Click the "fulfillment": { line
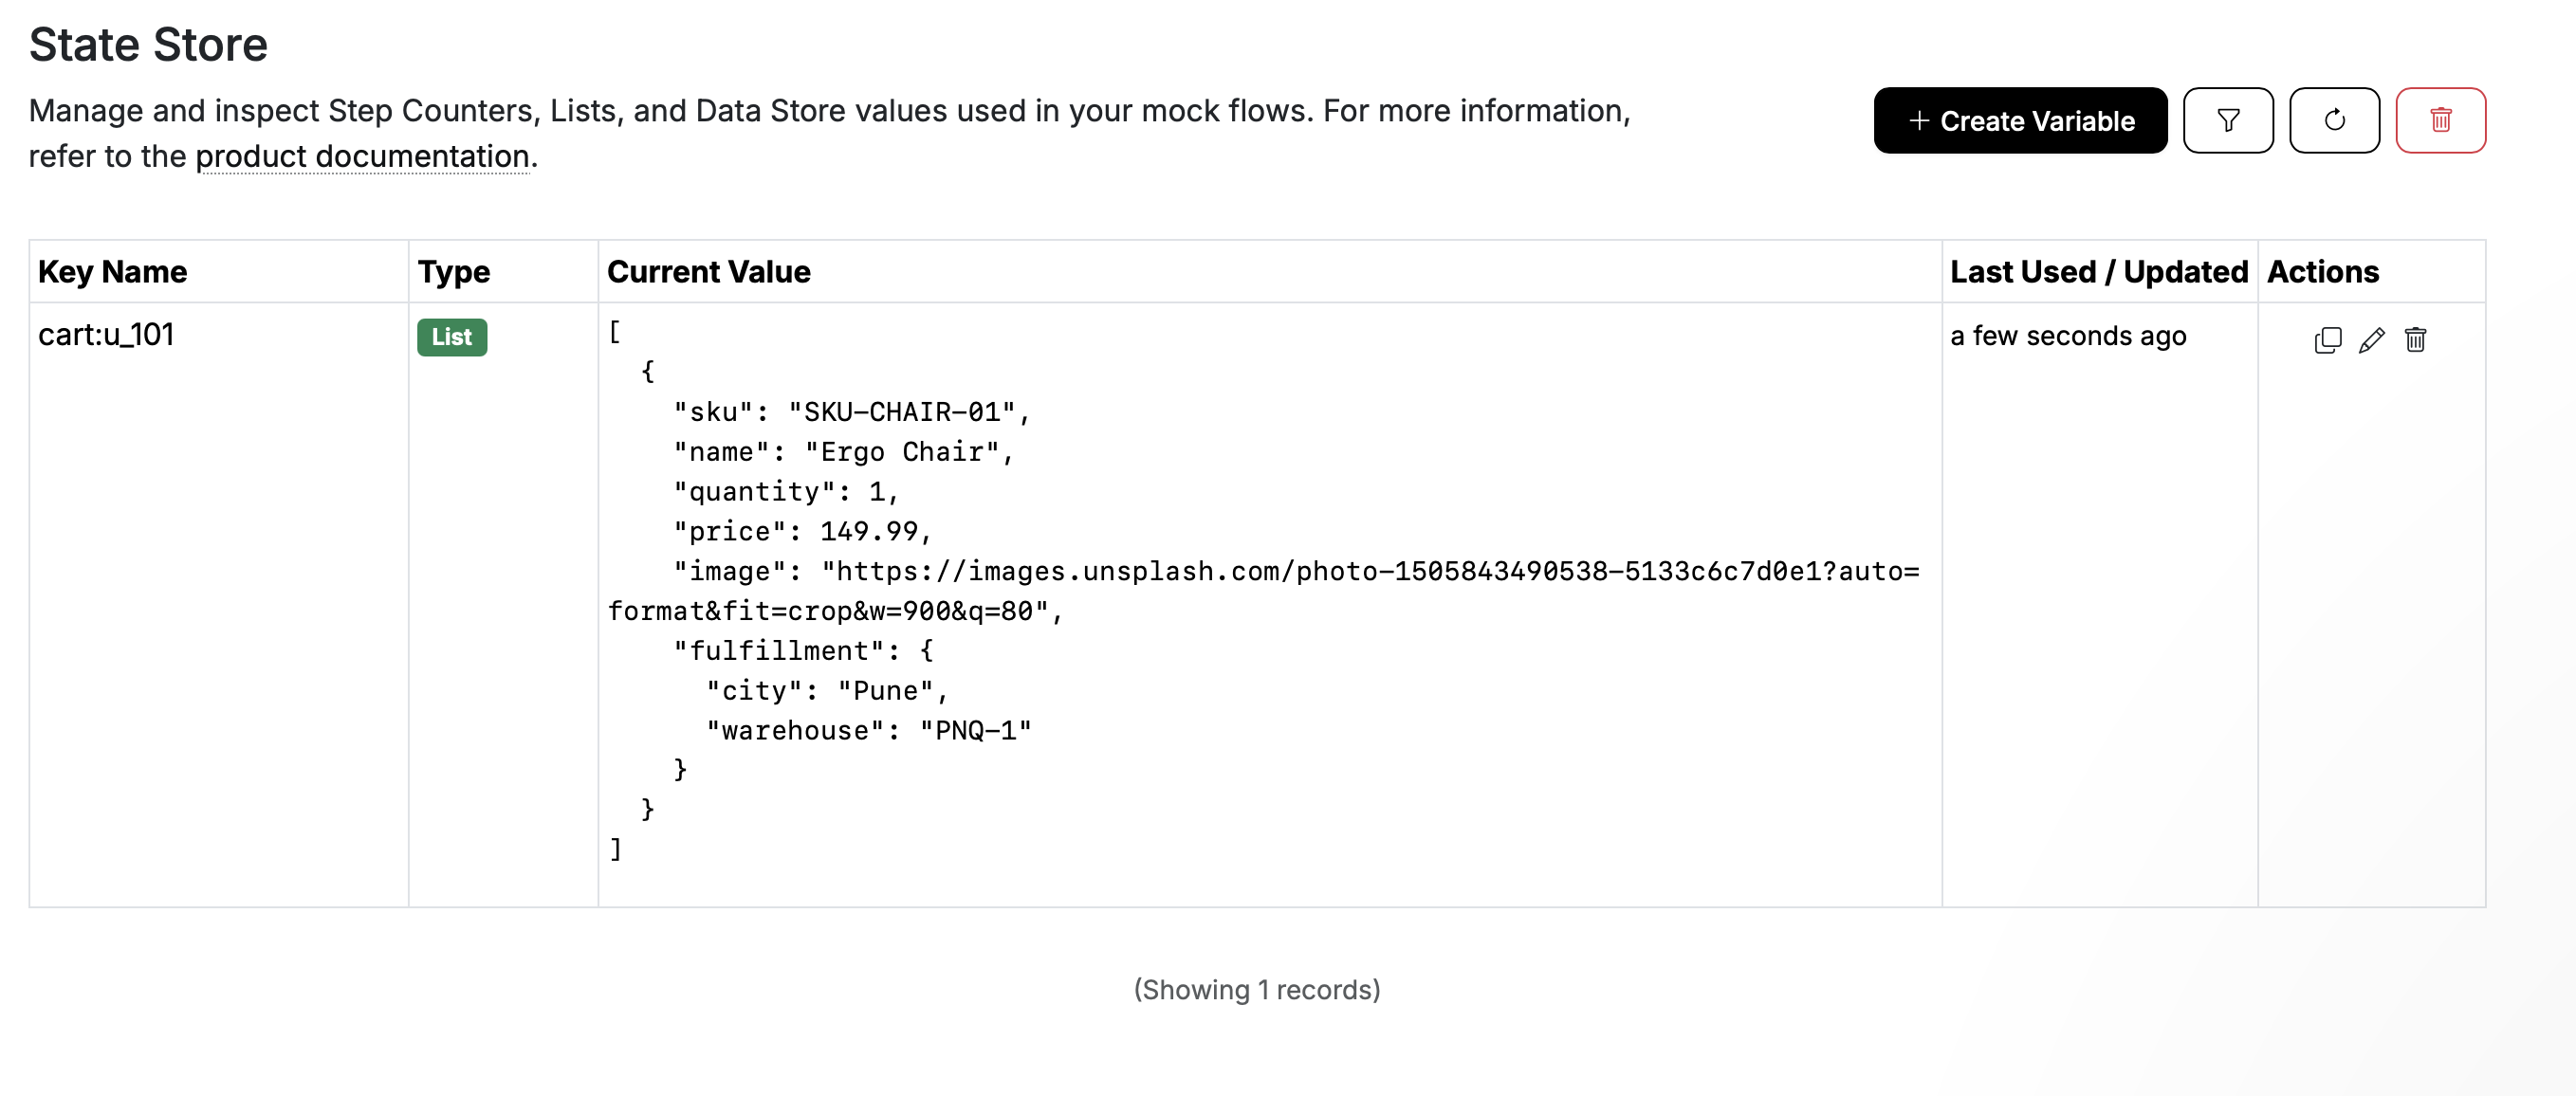2576x1096 pixels. pyautogui.click(x=803, y=651)
